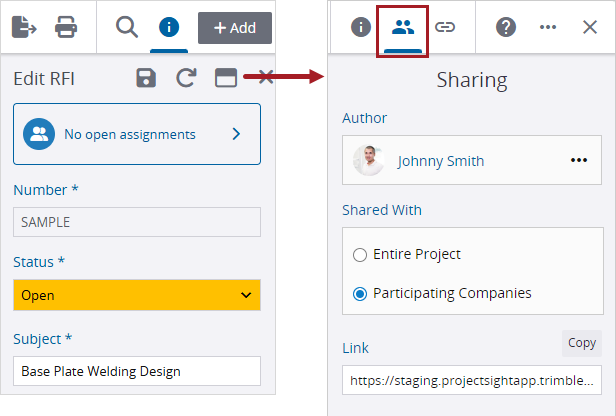616x416 pixels.
Task: Click the save icon in Edit RFI
Action: point(146,79)
